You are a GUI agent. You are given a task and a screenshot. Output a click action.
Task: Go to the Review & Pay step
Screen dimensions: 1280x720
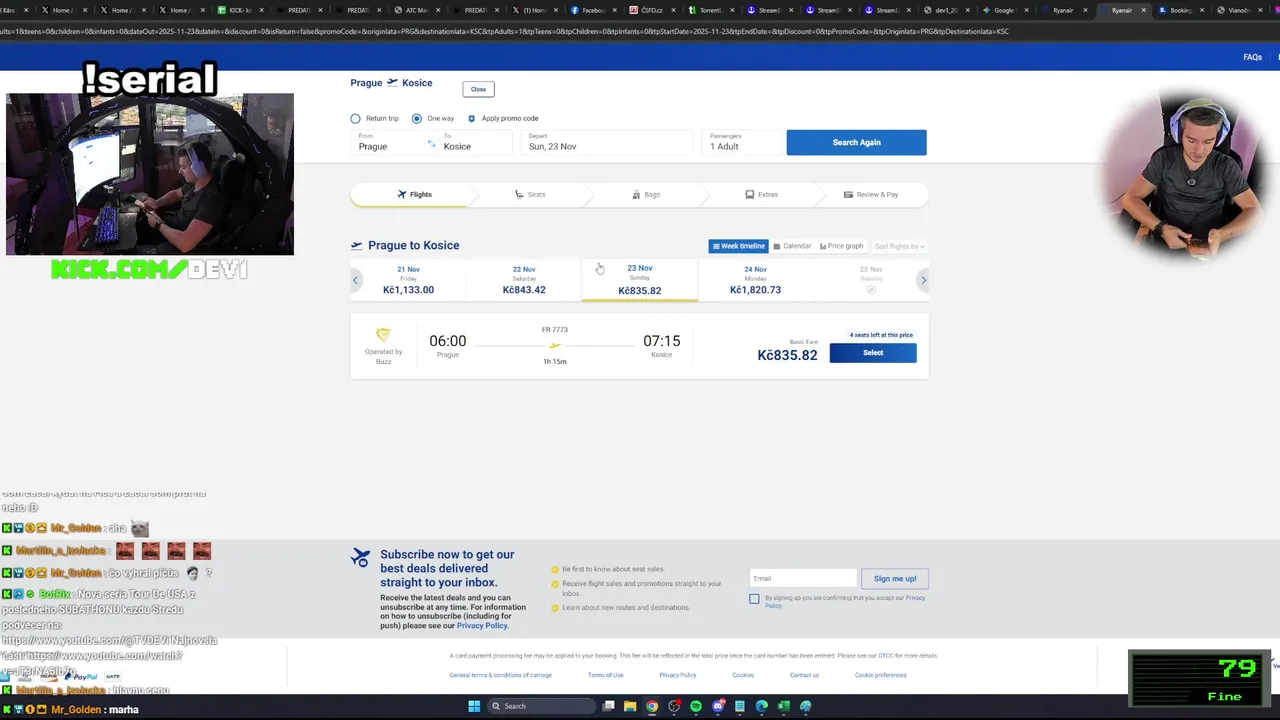coord(871,194)
